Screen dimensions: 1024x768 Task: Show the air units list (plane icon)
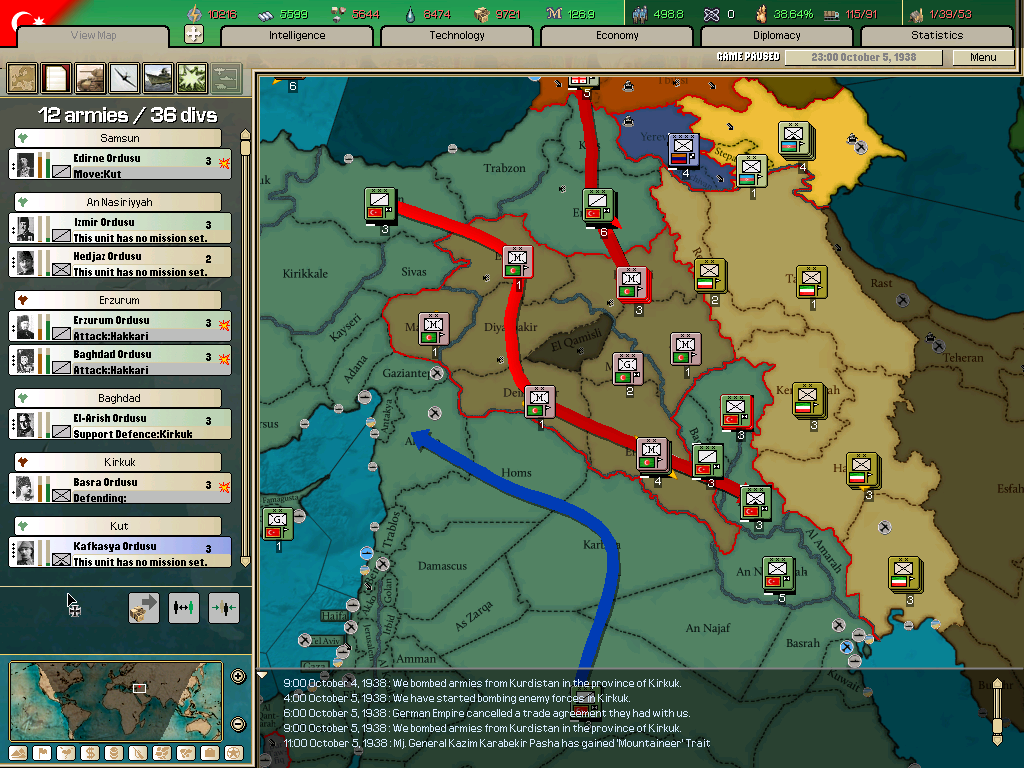[124, 78]
